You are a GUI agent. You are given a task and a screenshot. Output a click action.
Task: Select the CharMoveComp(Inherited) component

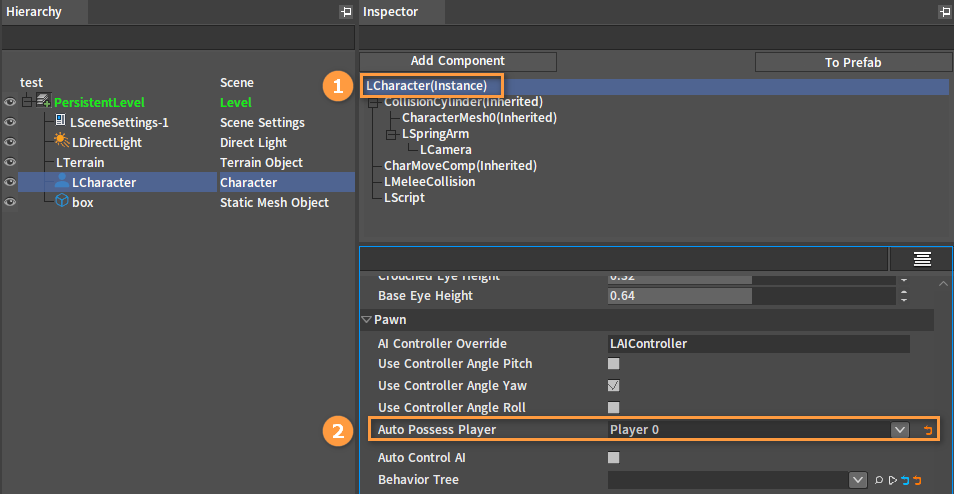tap(461, 165)
